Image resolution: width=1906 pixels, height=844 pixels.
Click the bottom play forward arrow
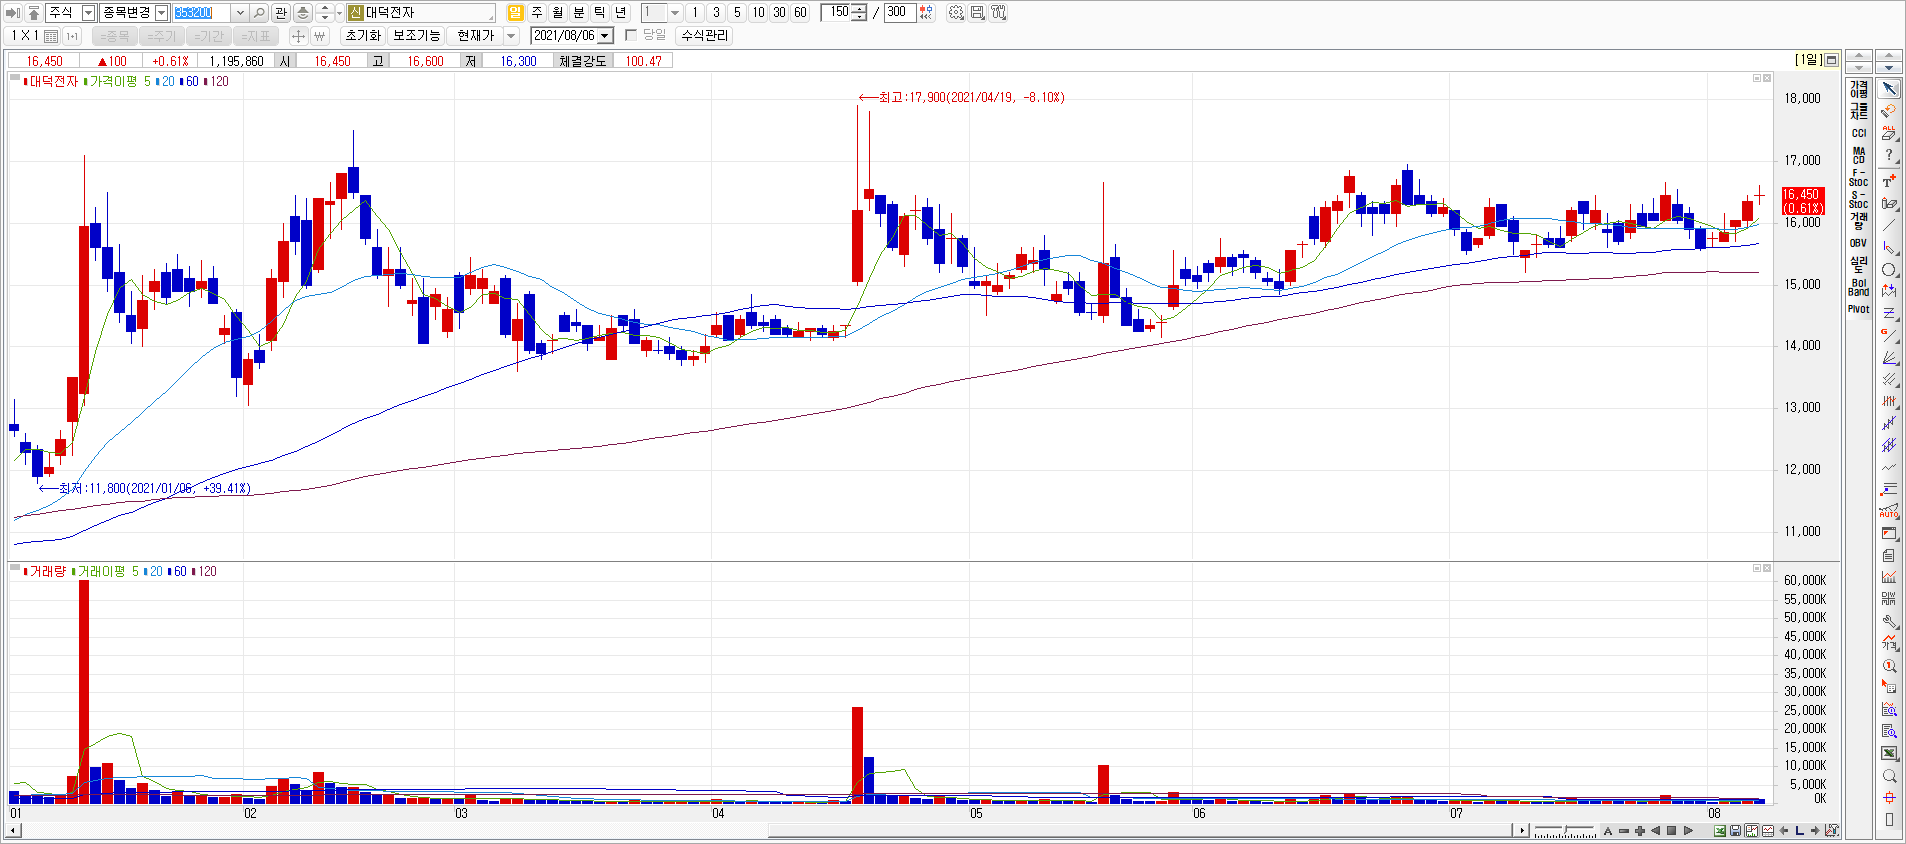(1688, 830)
